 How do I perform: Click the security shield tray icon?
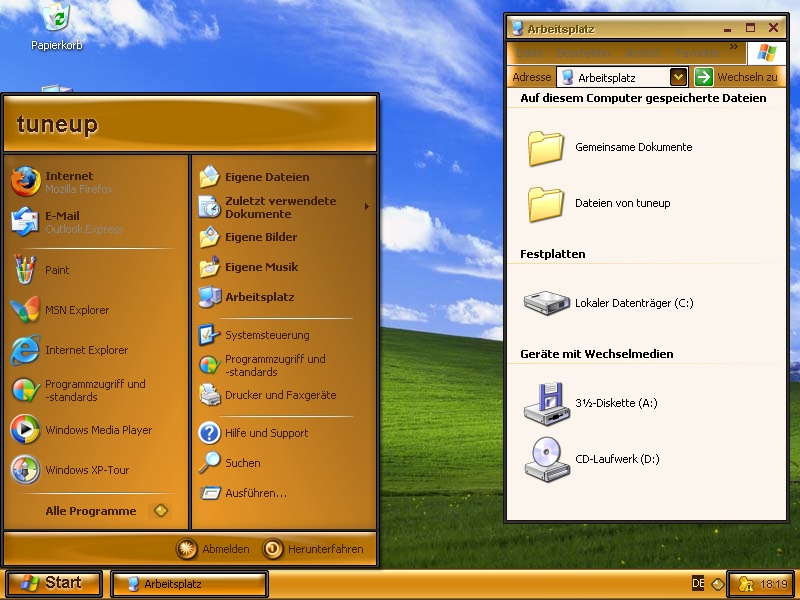[746, 584]
